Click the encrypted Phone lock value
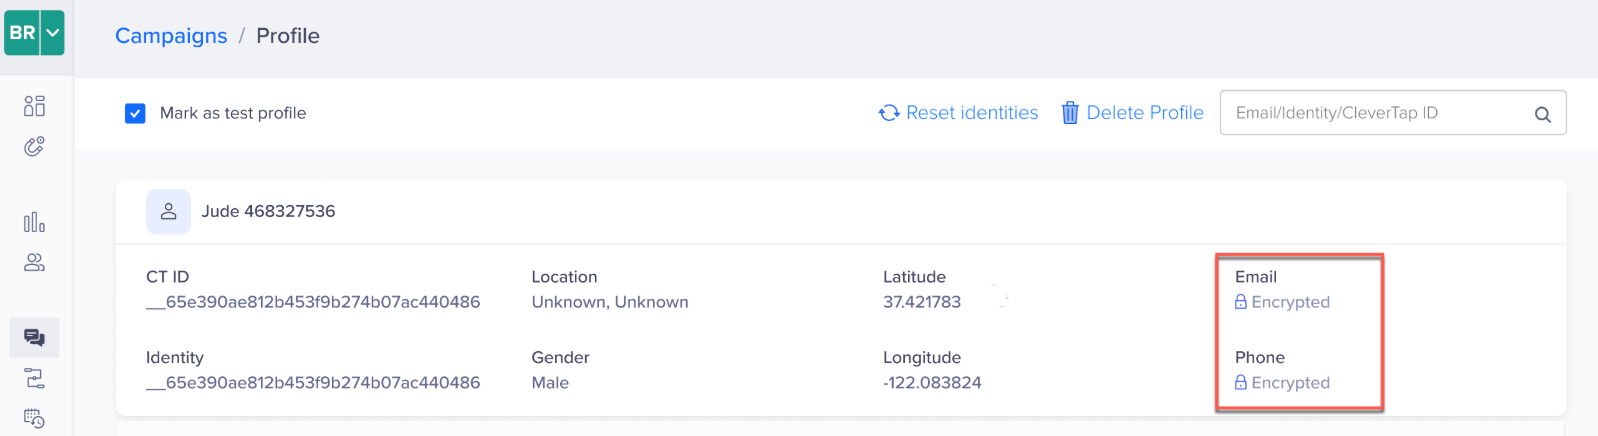 pos(1282,383)
